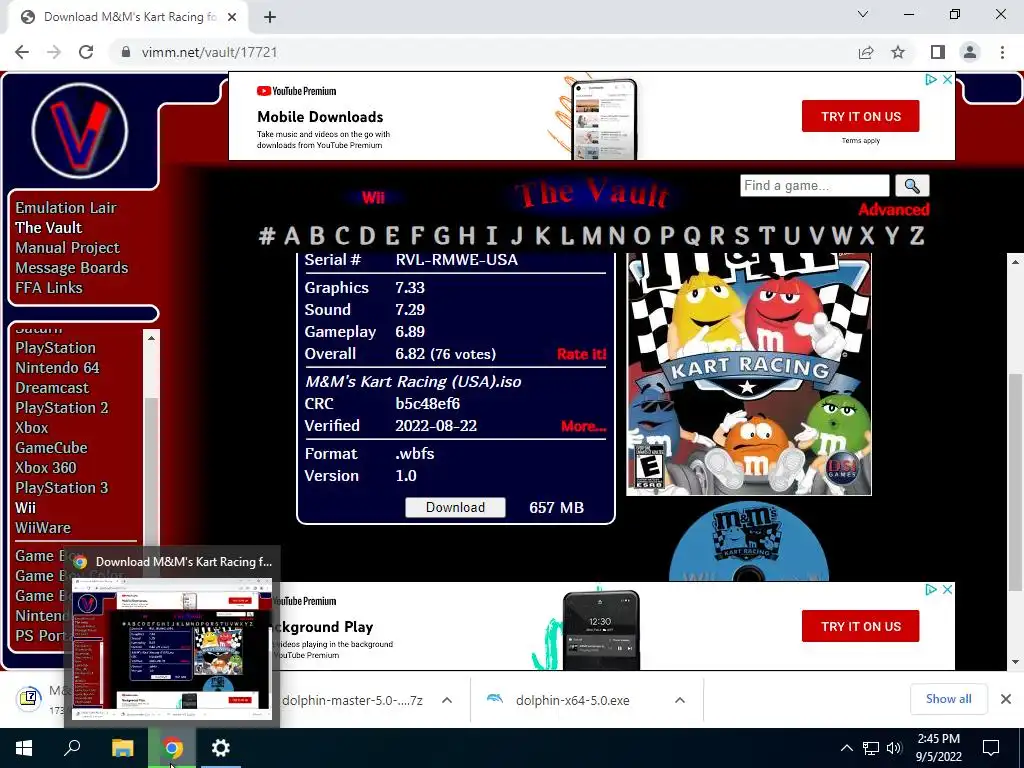This screenshot has height=768, width=1024.
Task: Click the browser Back arrow
Action: pyautogui.click(x=22, y=52)
